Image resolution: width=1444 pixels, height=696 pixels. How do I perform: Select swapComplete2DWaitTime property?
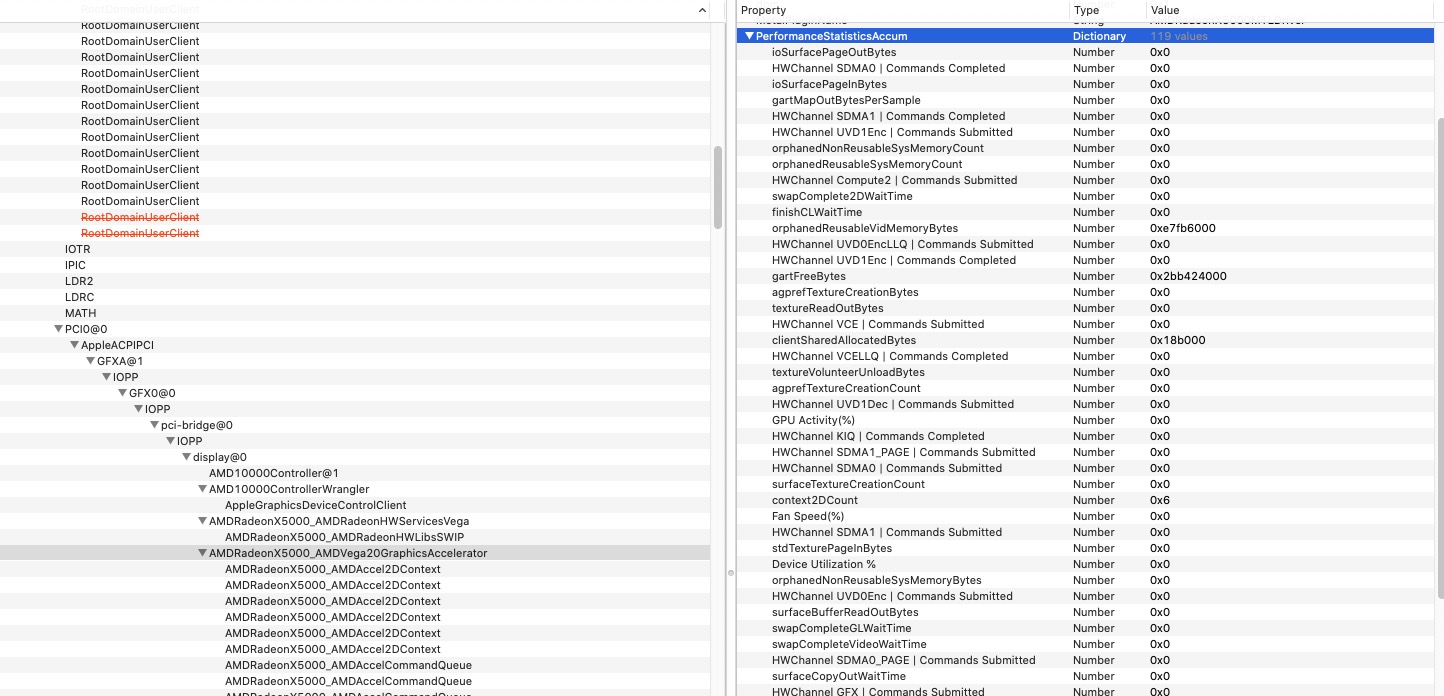(842, 196)
